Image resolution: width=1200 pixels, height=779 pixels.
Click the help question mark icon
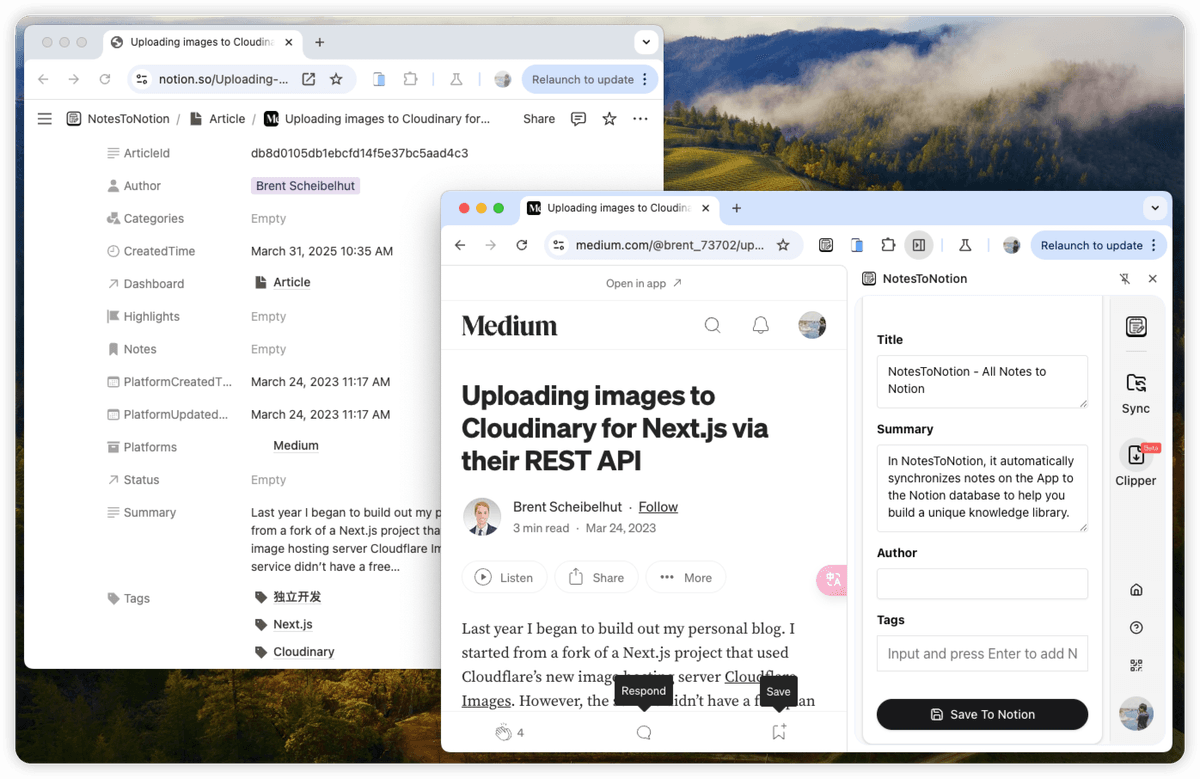(1136, 628)
